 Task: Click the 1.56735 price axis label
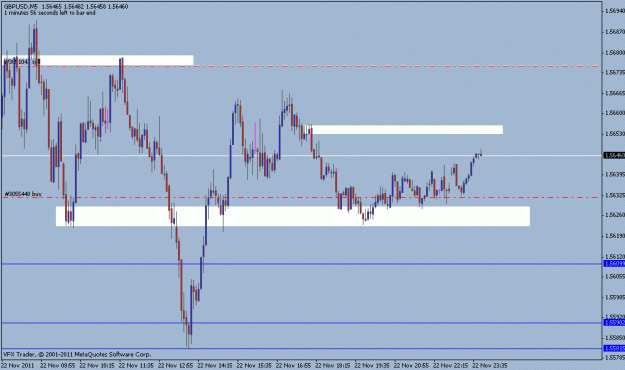click(615, 72)
